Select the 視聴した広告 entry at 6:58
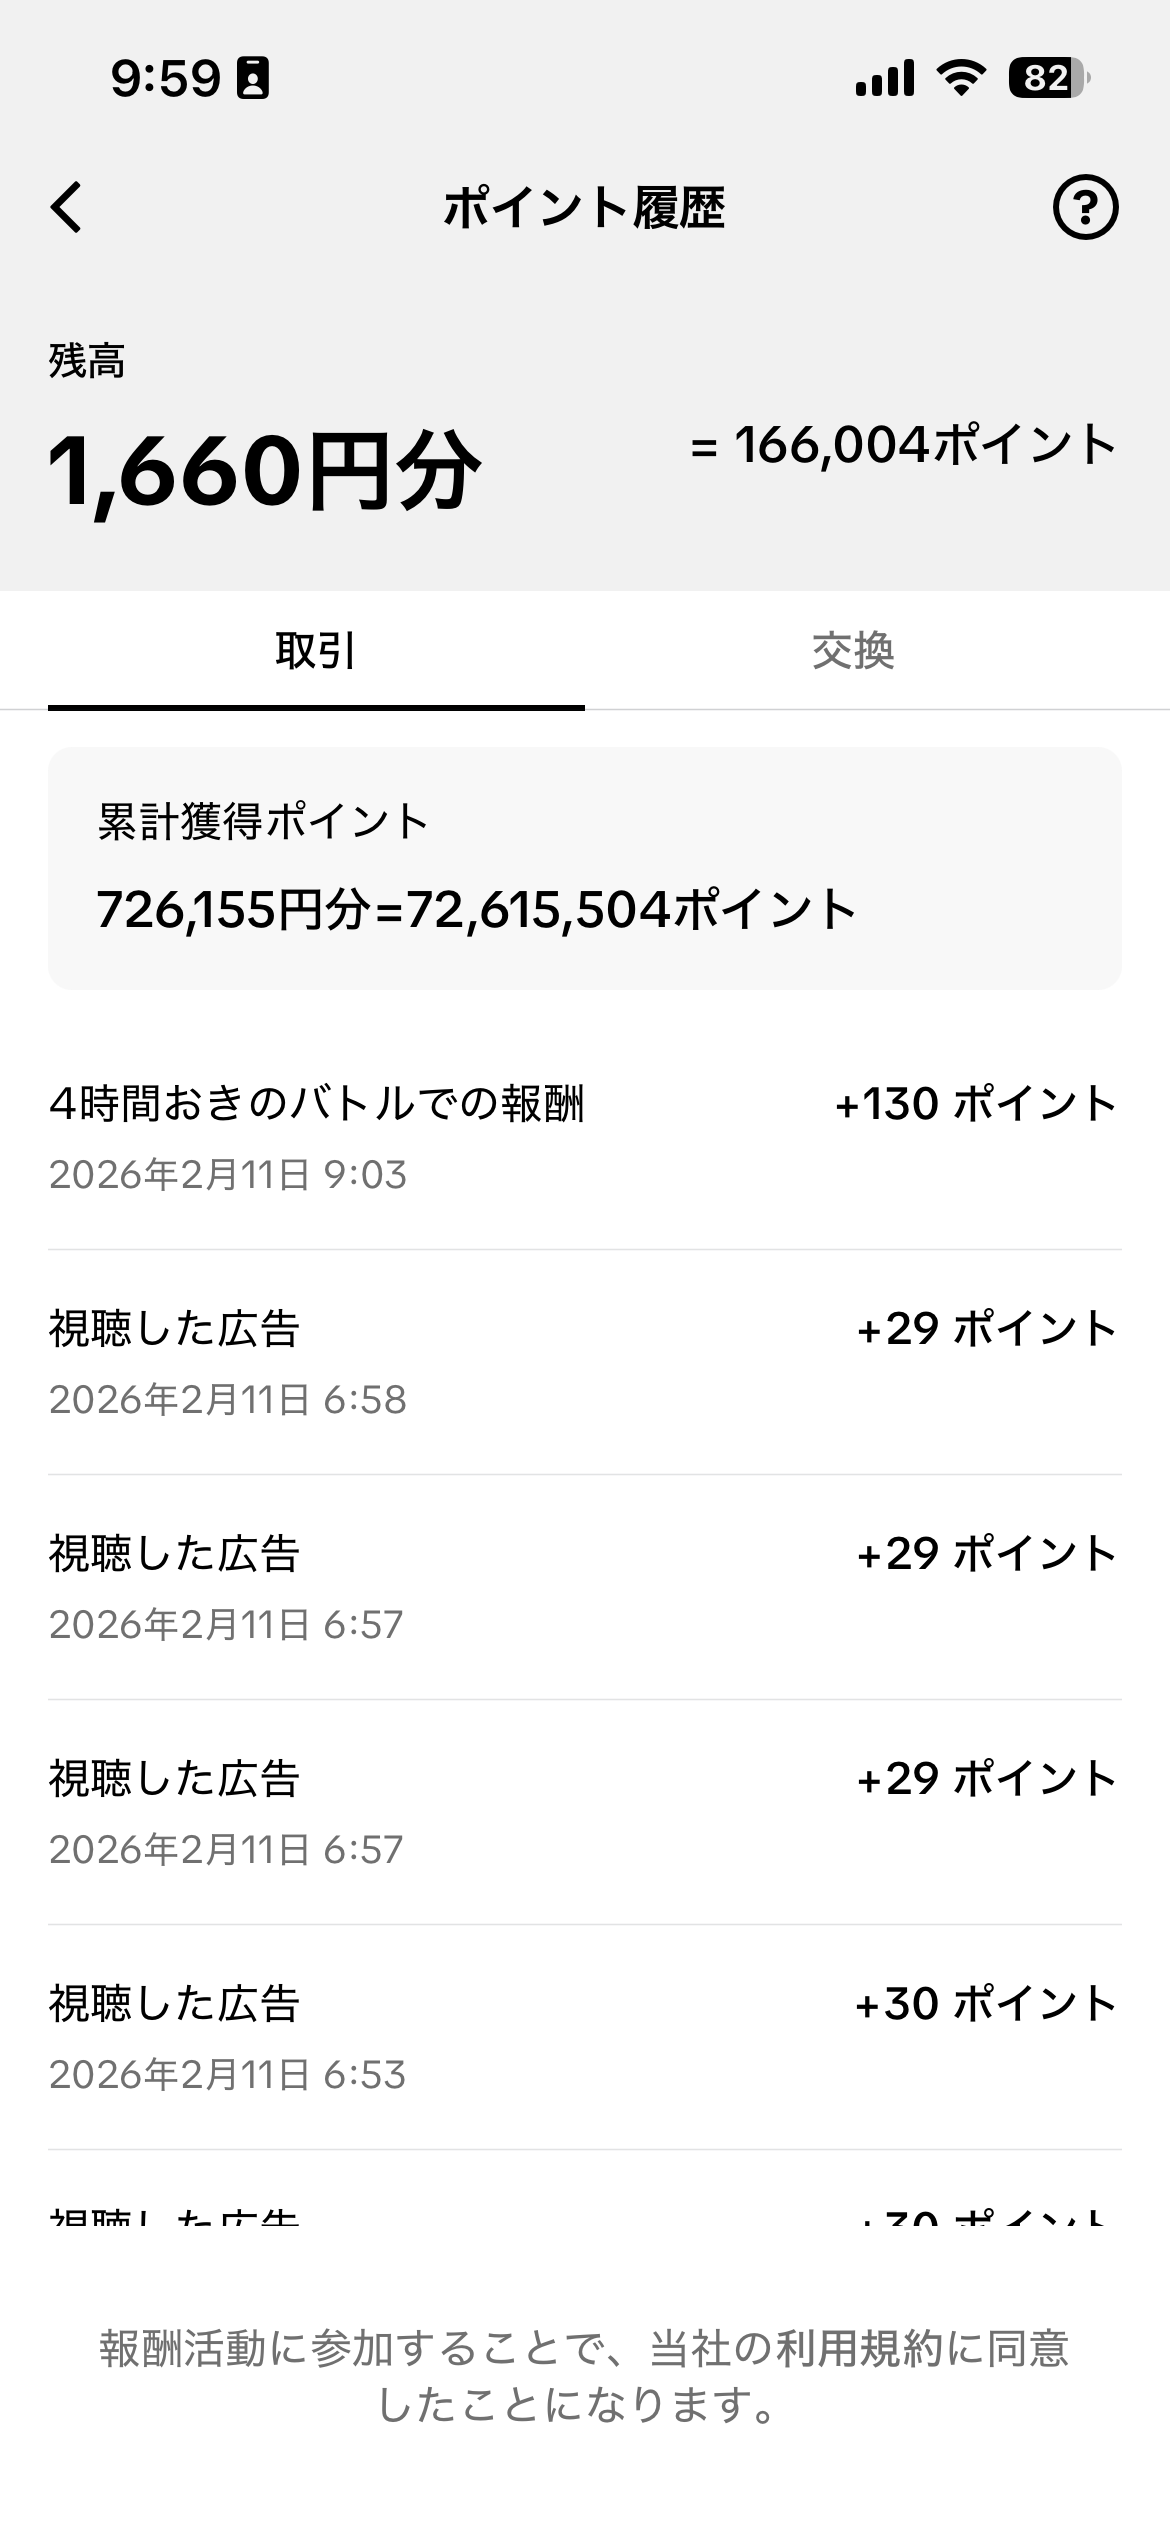1170x2532 pixels. 175,1330
